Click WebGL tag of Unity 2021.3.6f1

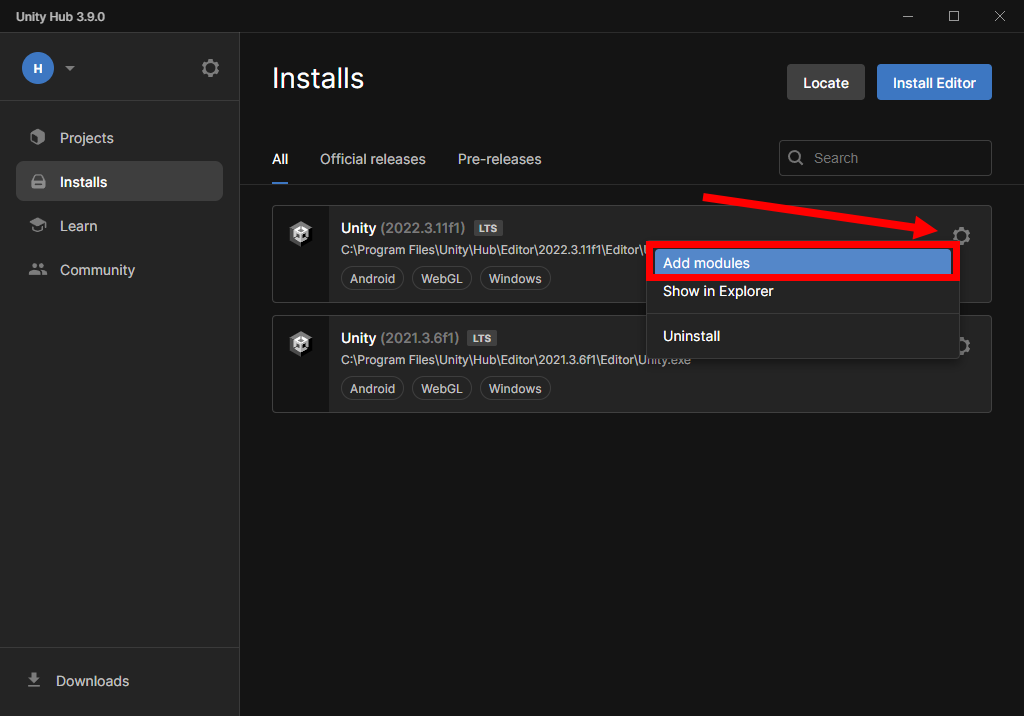(441, 388)
